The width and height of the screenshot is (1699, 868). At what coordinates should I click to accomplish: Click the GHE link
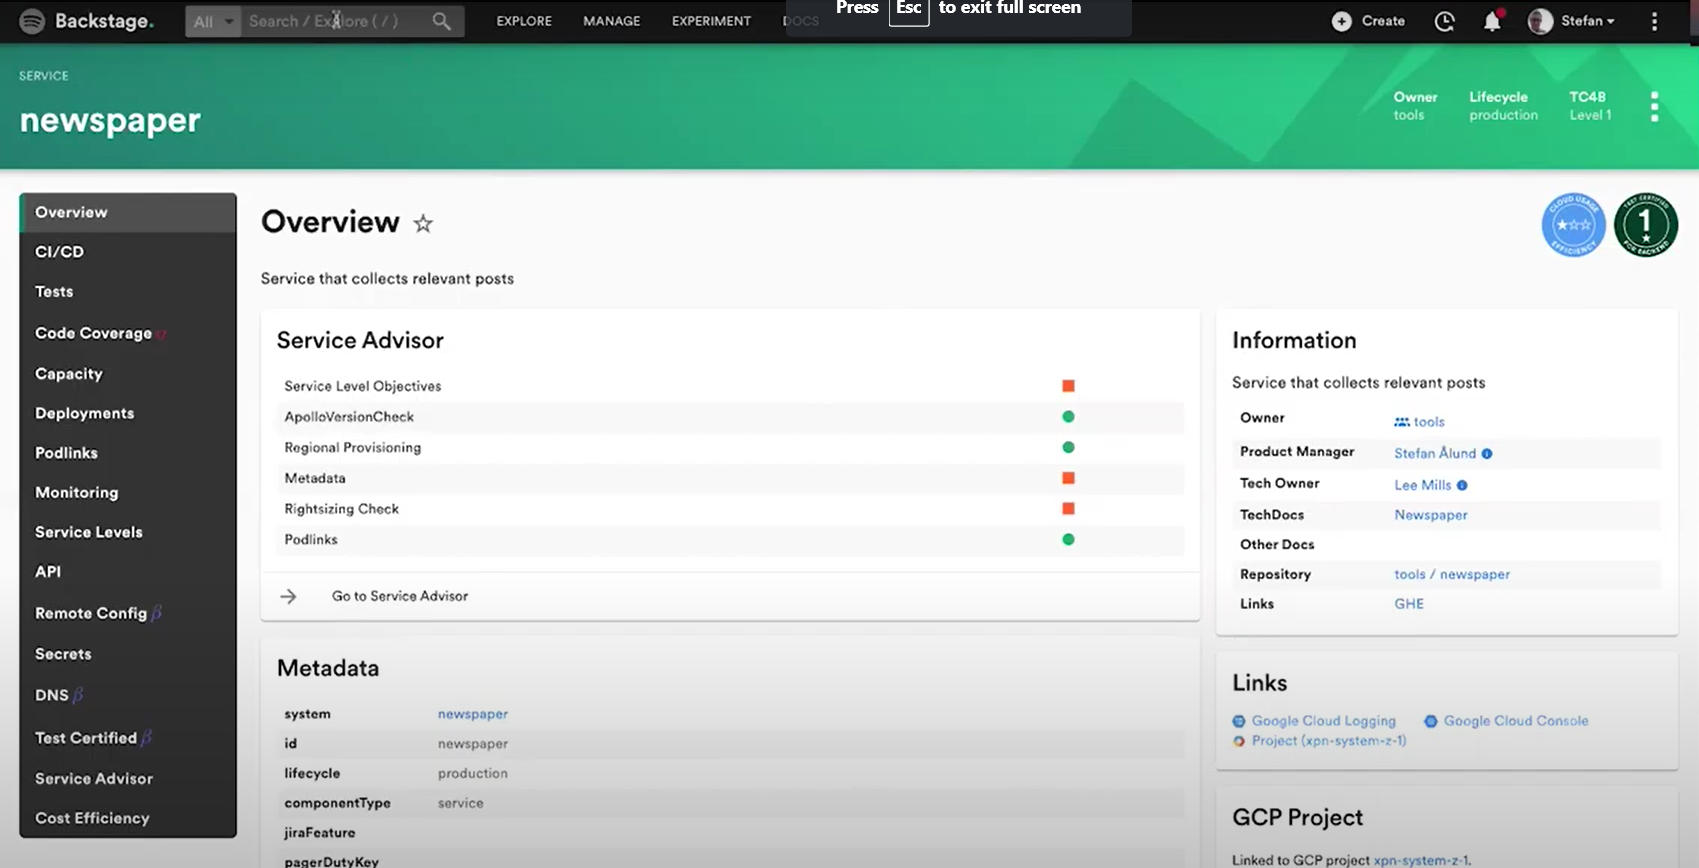[1409, 604]
